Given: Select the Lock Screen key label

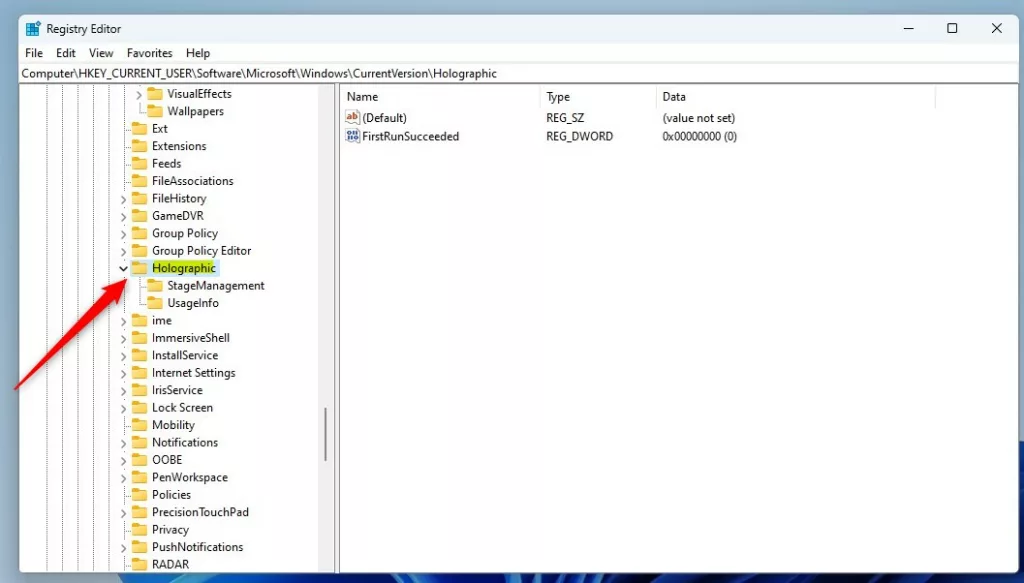Looking at the screenshot, I should pyautogui.click(x=182, y=407).
